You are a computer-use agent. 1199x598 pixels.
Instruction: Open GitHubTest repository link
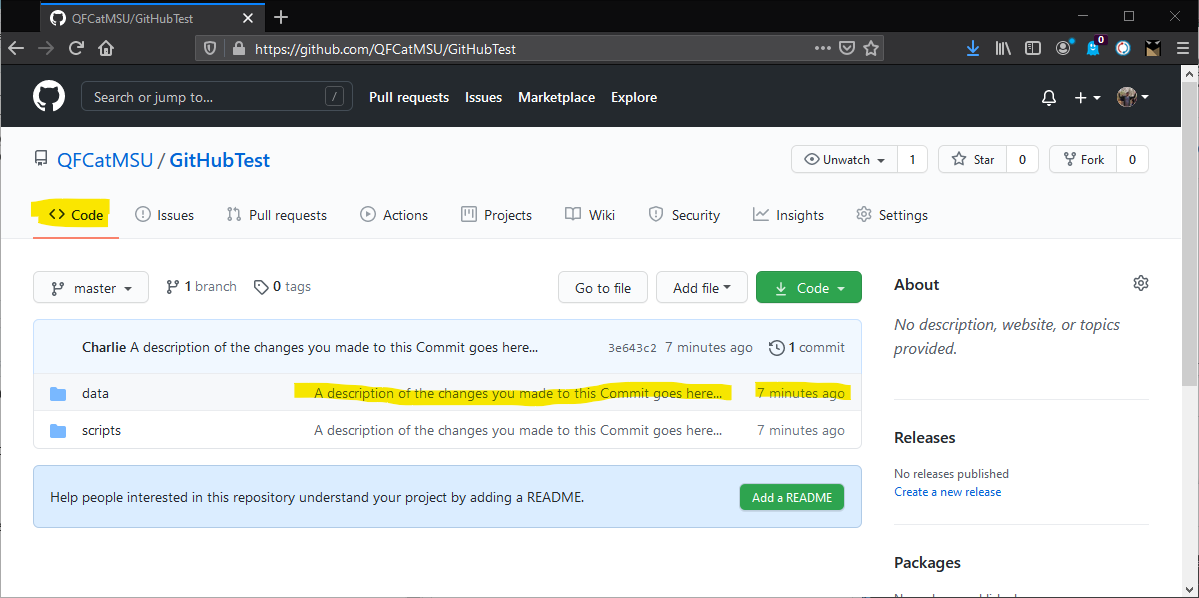click(x=219, y=161)
